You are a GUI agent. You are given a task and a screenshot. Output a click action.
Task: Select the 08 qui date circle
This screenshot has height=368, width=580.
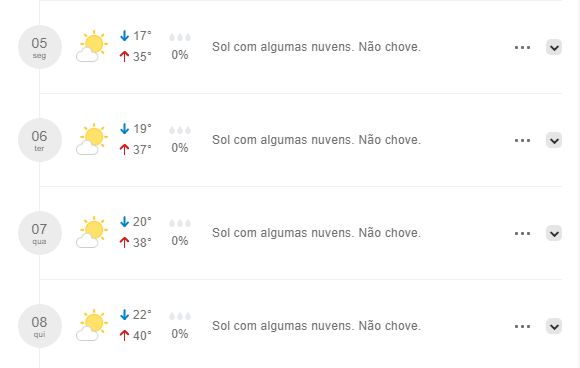(40, 326)
